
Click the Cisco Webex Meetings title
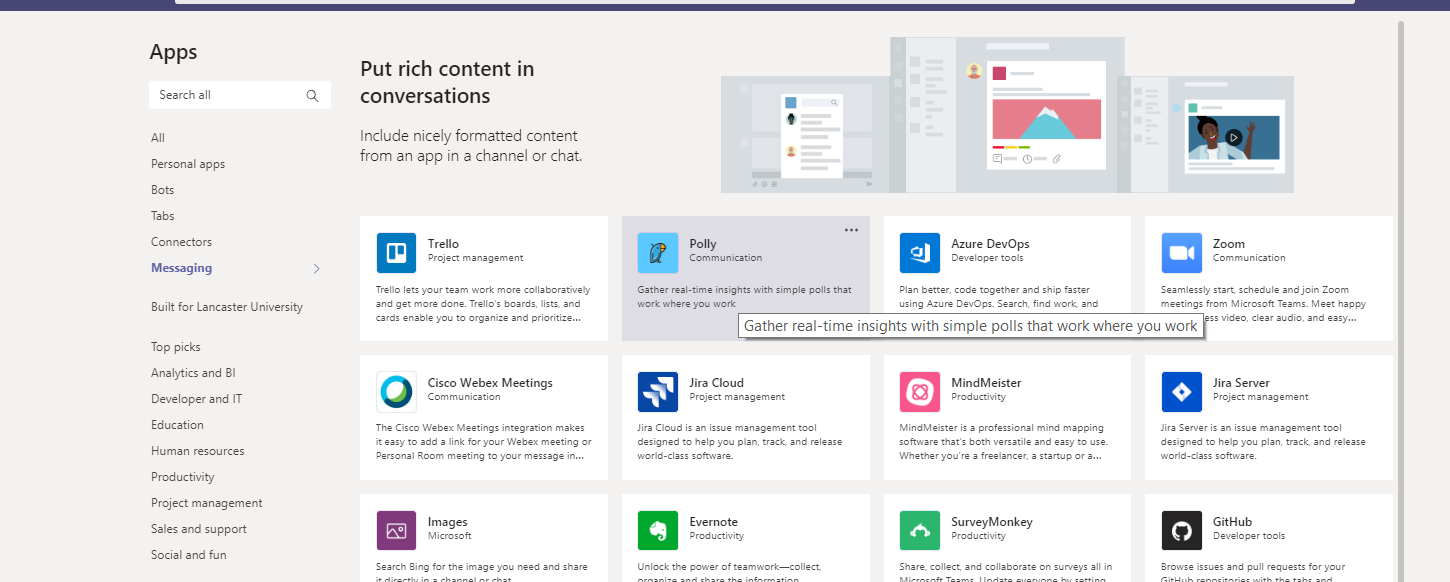tap(490, 383)
